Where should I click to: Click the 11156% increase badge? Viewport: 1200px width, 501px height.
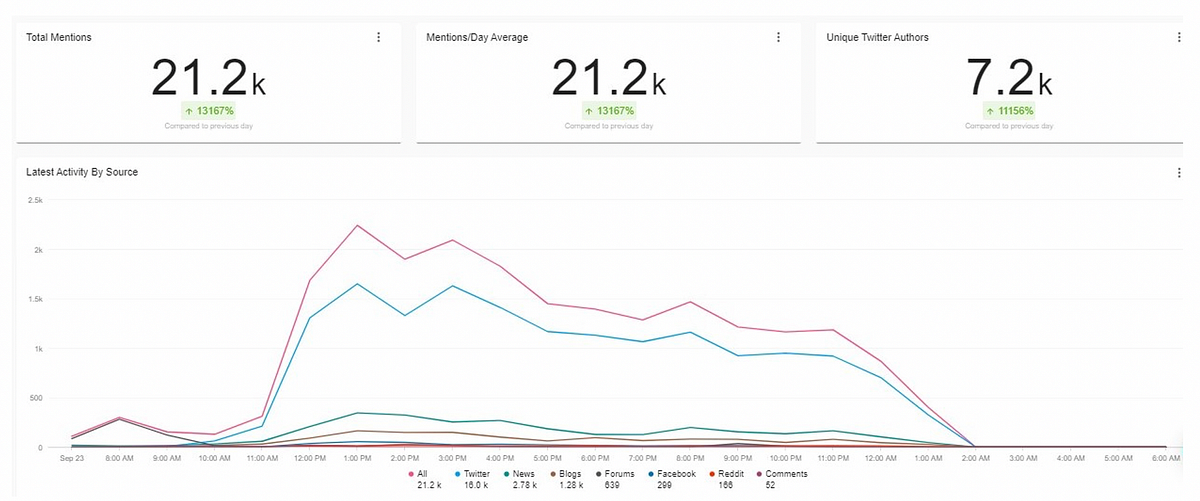(x=1008, y=111)
